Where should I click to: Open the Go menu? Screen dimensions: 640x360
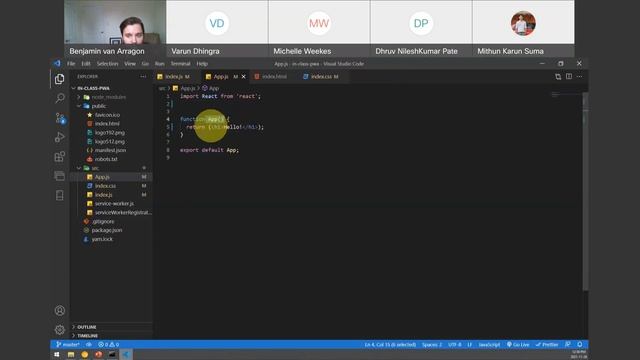(145, 64)
